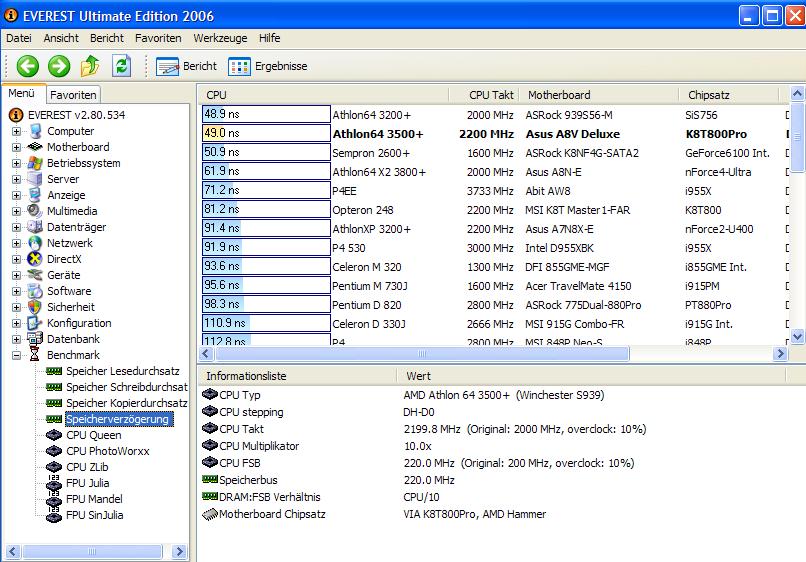Expand the Motherboard tree node
The image size is (806, 562).
(16, 147)
